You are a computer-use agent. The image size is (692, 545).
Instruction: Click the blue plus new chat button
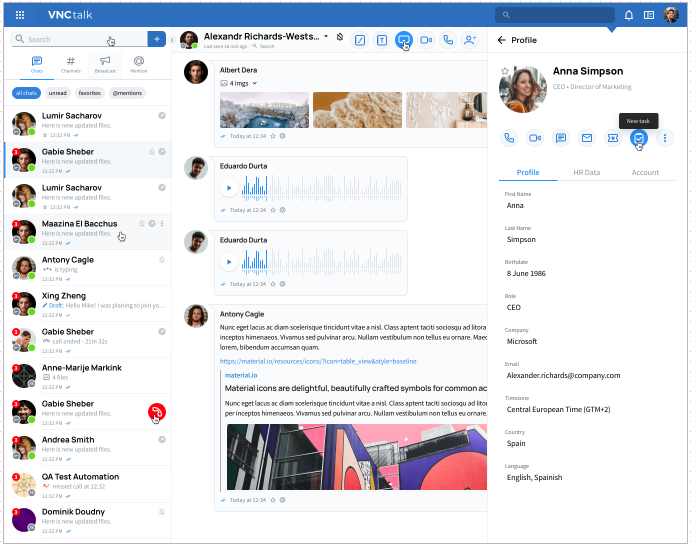point(157,39)
